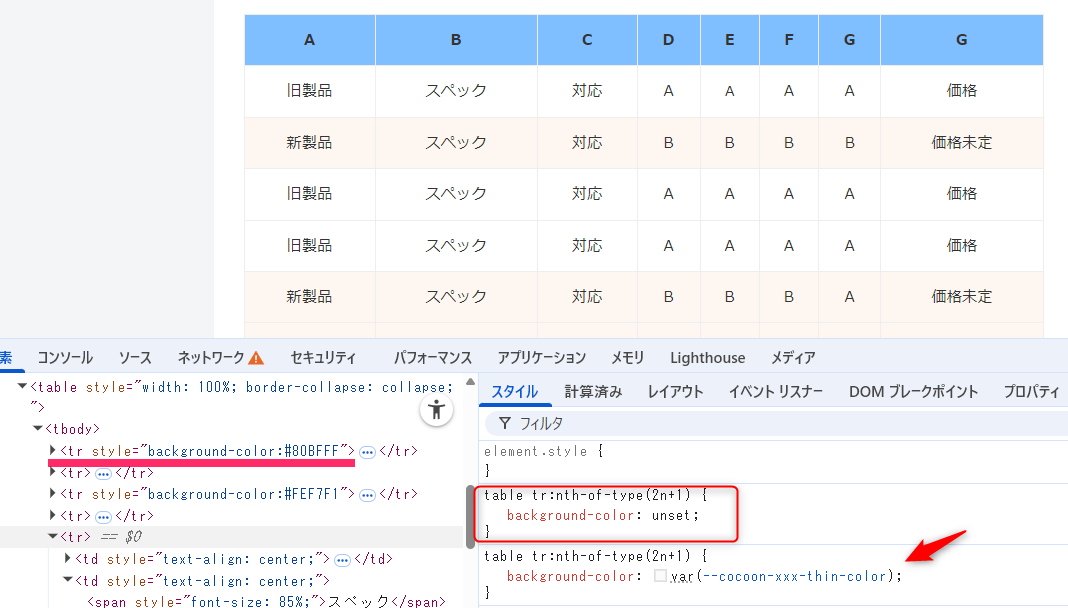
Task: Click the warning triangle on ネットワーク tab
Action: point(256,358)
